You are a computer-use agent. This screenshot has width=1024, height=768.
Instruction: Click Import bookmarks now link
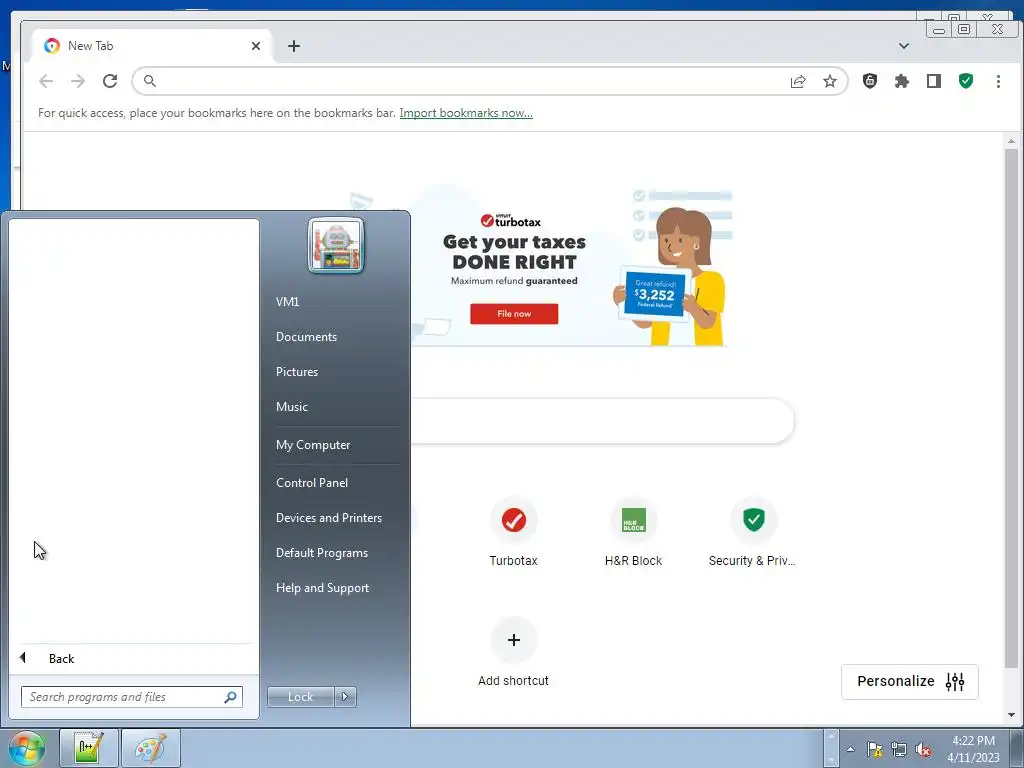(x=466, y=113)
